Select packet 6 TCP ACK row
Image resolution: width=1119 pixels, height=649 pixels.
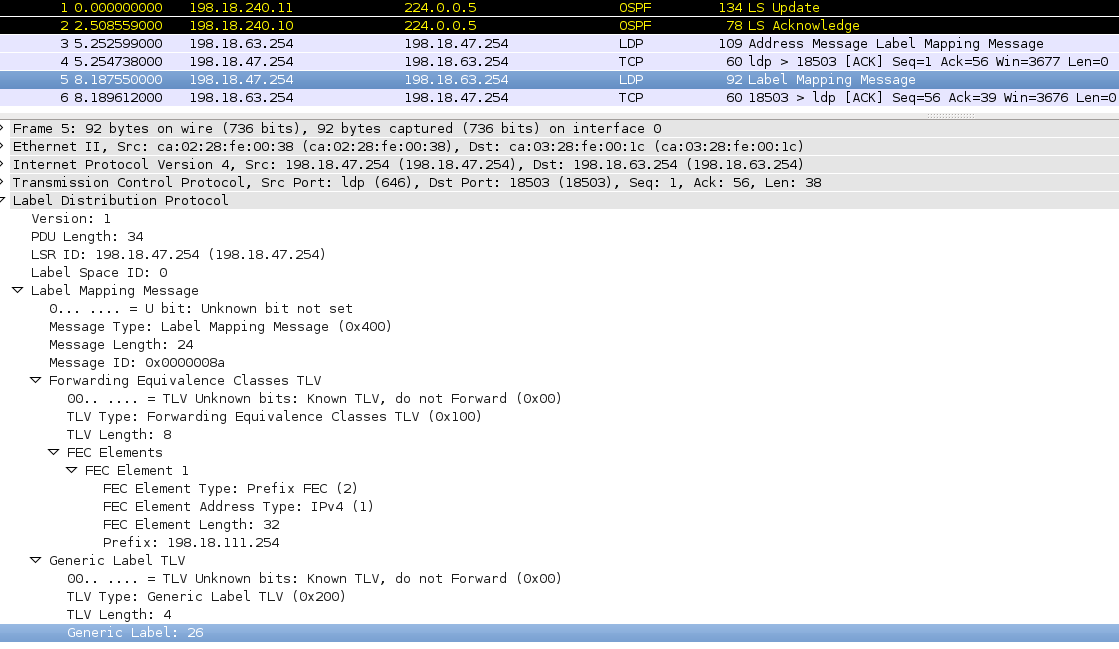pyautogui.click(x=500, y=98)
